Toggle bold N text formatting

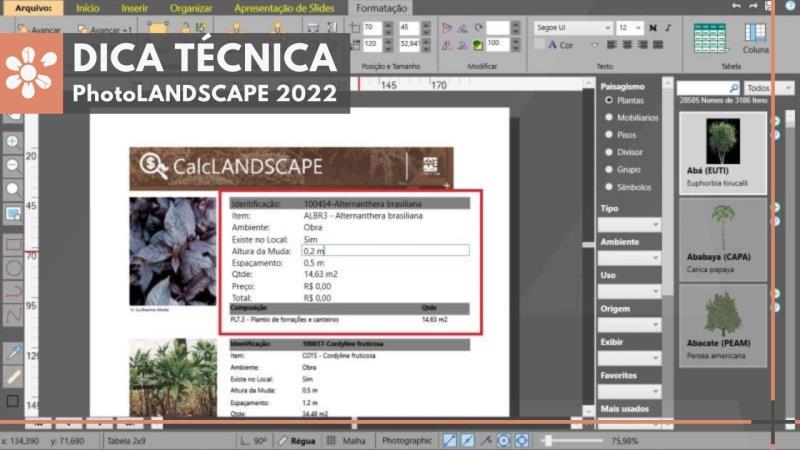[x=653, y=28]
